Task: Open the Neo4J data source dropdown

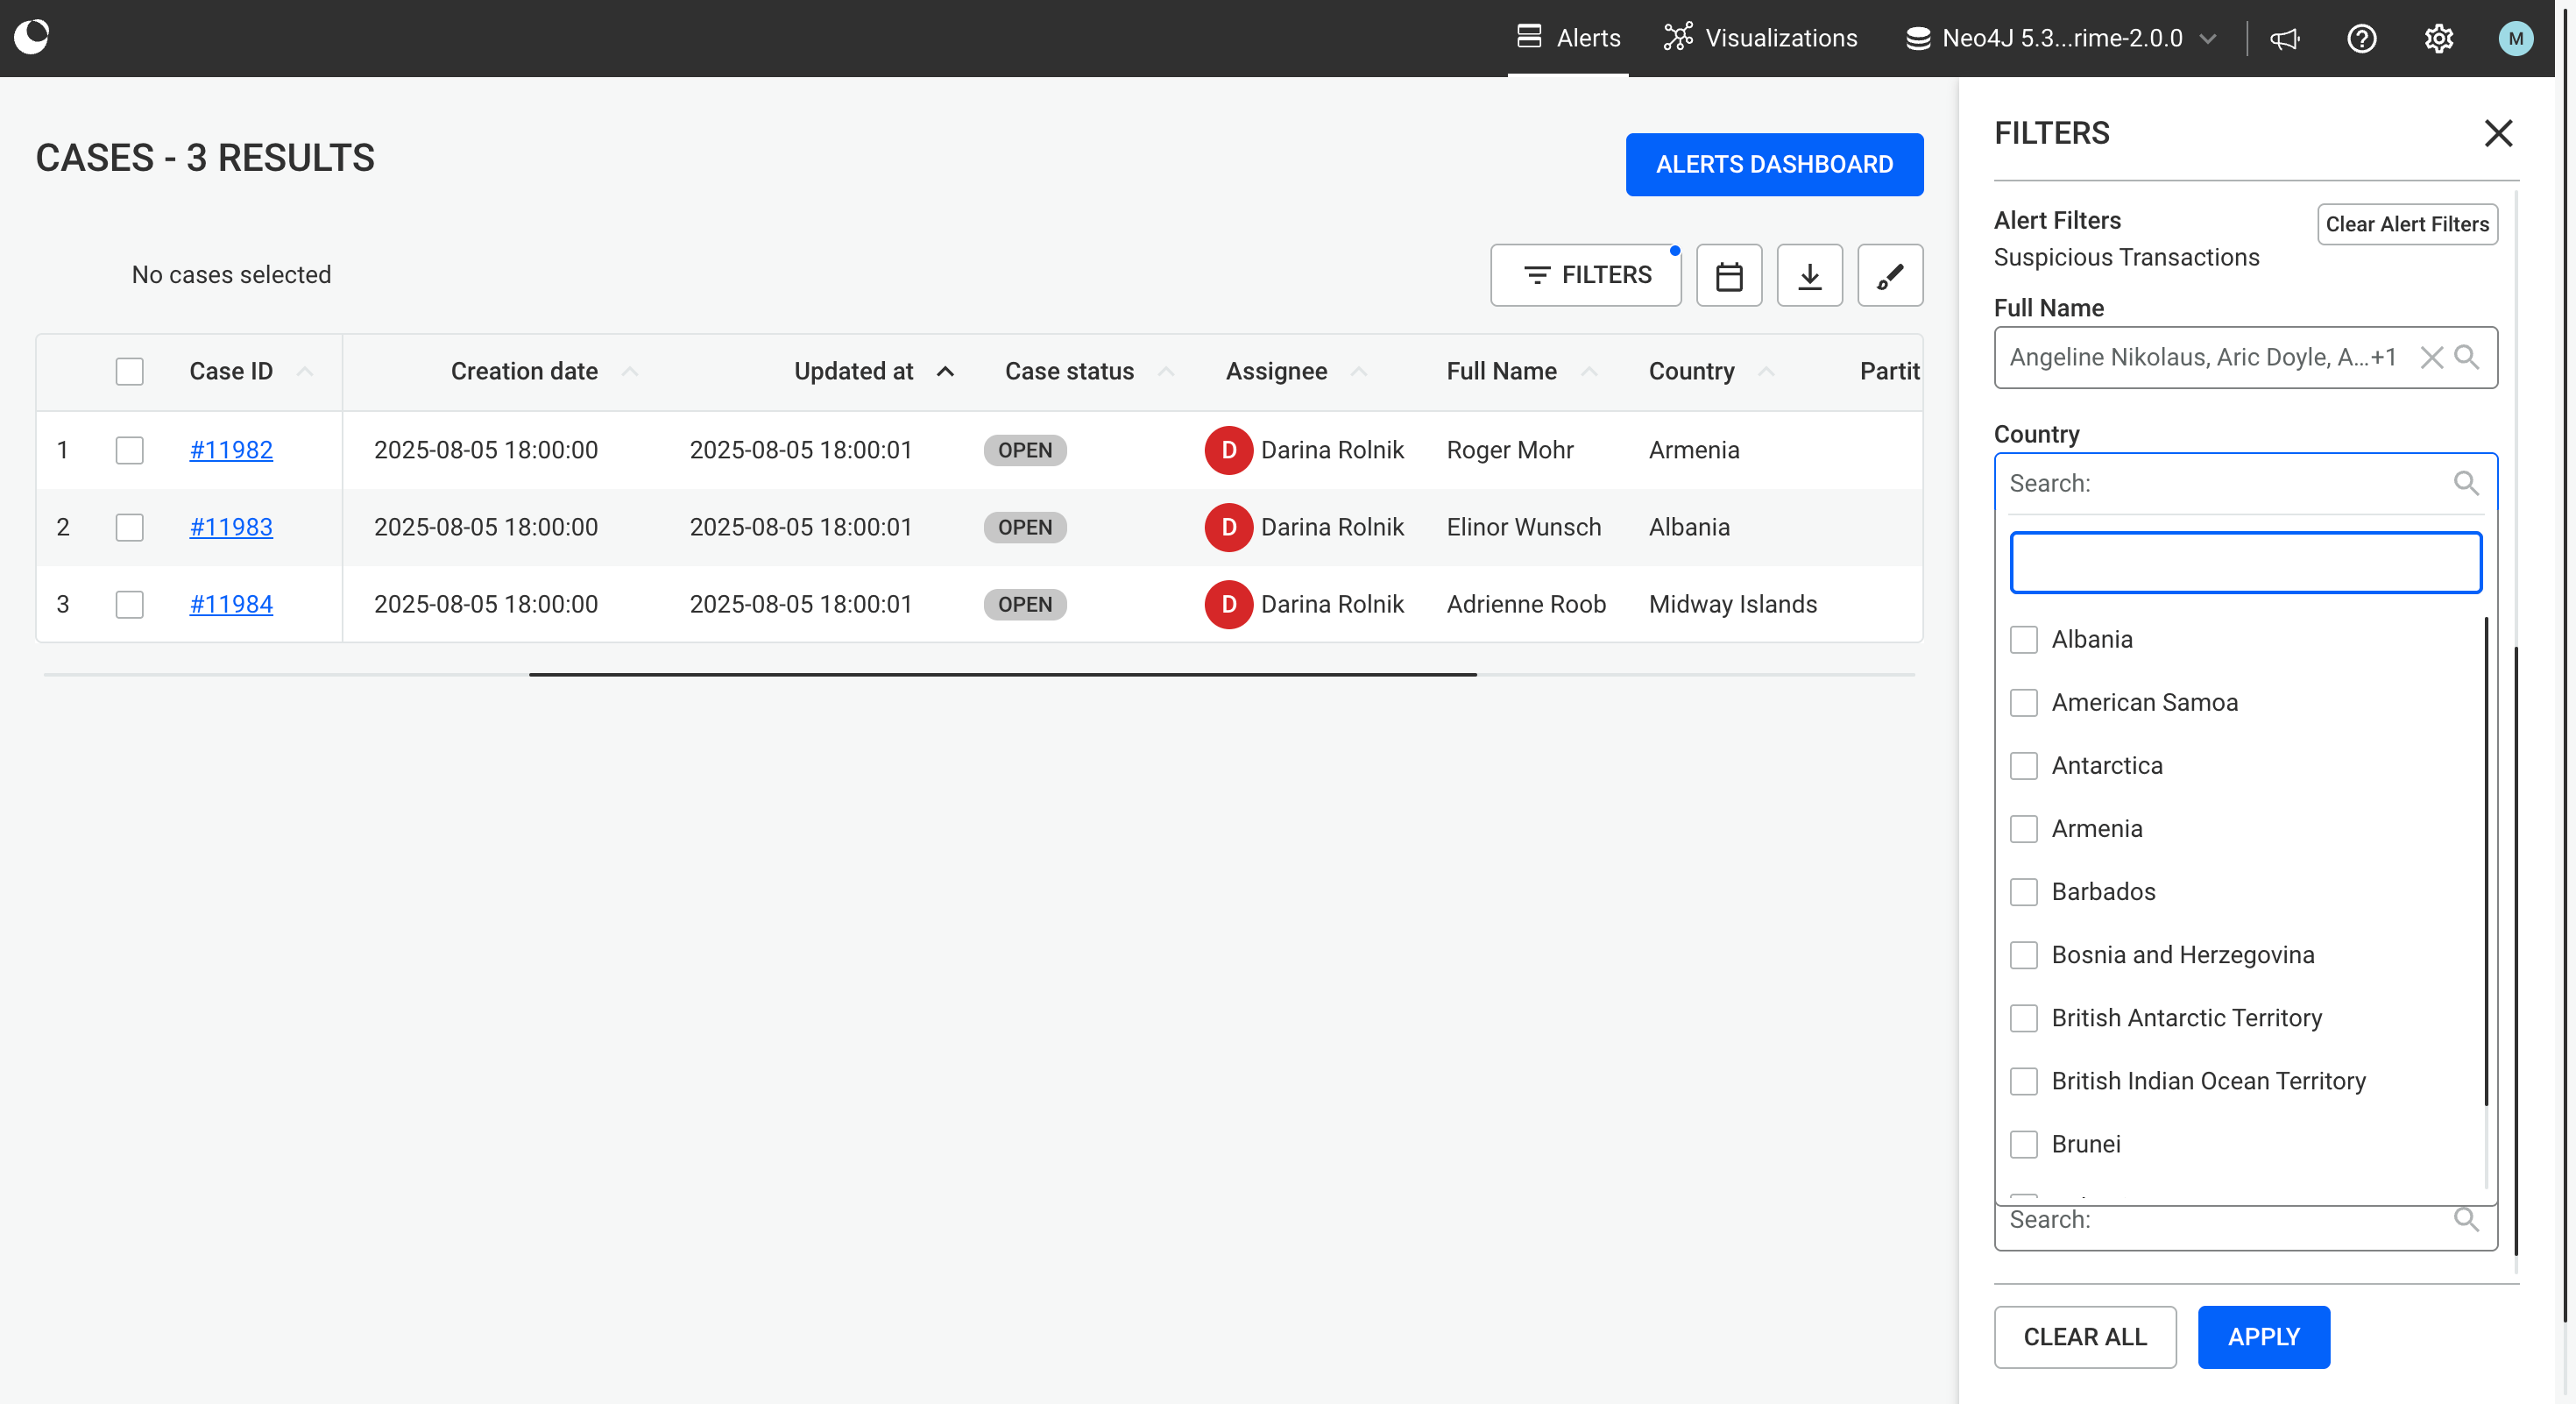Action: (x=2061, y=38)
